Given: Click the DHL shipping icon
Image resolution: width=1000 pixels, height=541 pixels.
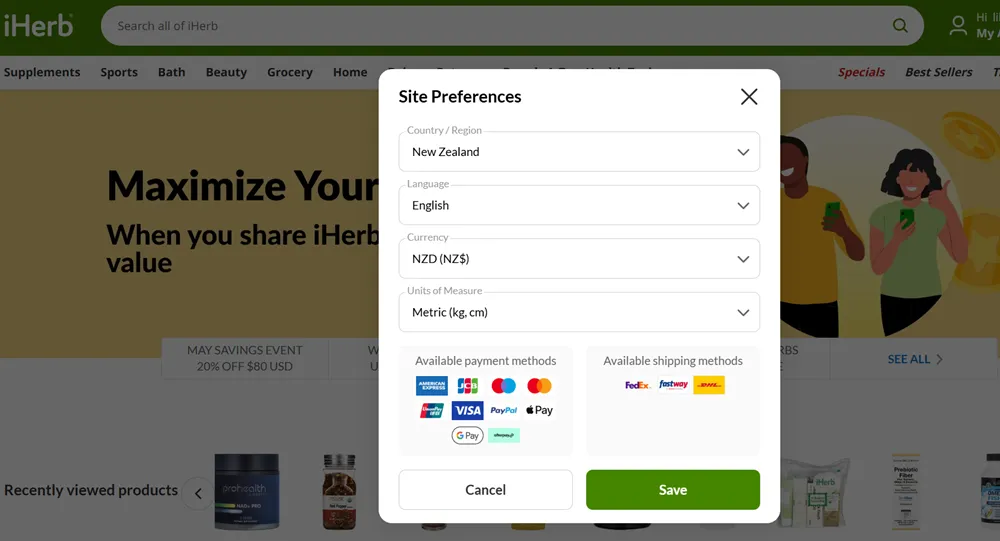Looking at the screenshot, I should [x=709, y=385].
